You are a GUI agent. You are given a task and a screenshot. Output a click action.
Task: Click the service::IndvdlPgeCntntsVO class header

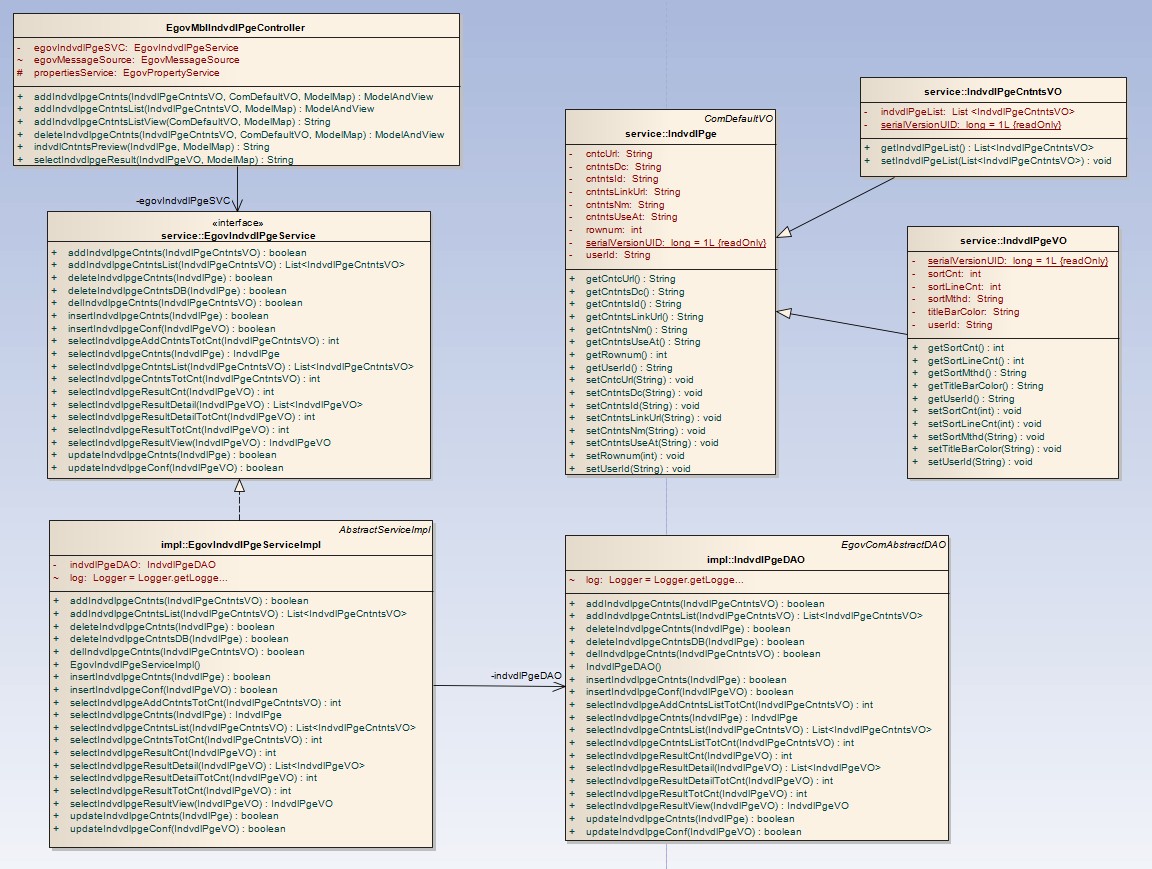[994, 91]
